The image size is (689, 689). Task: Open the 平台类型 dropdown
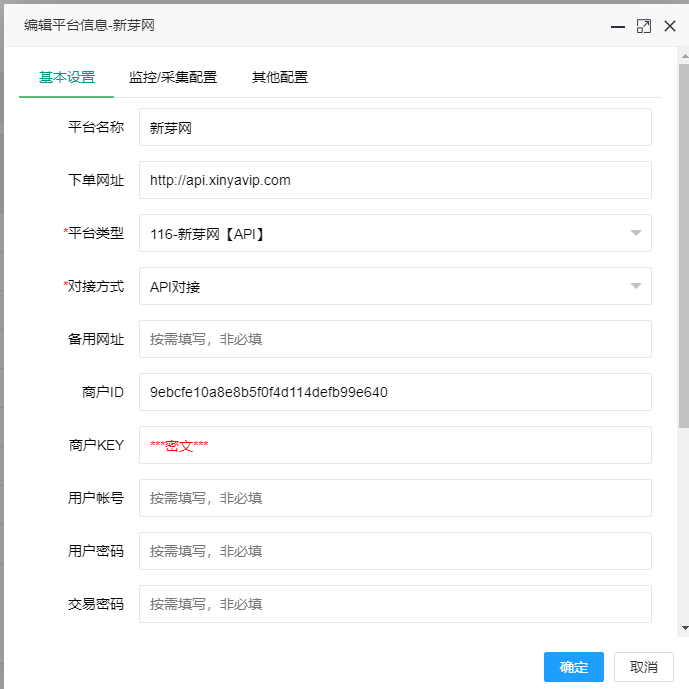point(395,233)
